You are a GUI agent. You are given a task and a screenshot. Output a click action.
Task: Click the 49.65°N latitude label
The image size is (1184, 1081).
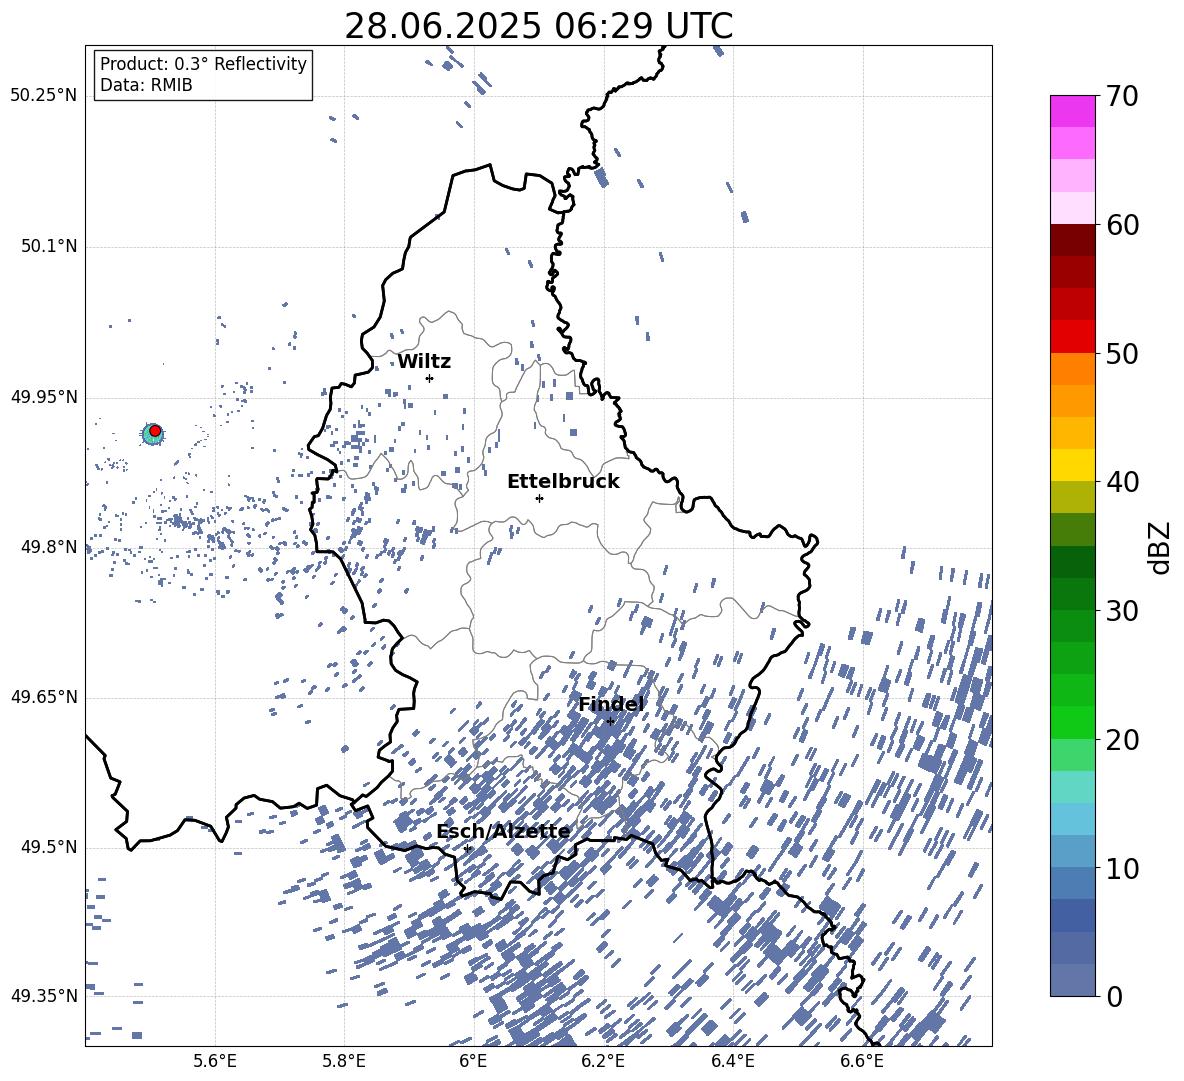pos(44,697)
